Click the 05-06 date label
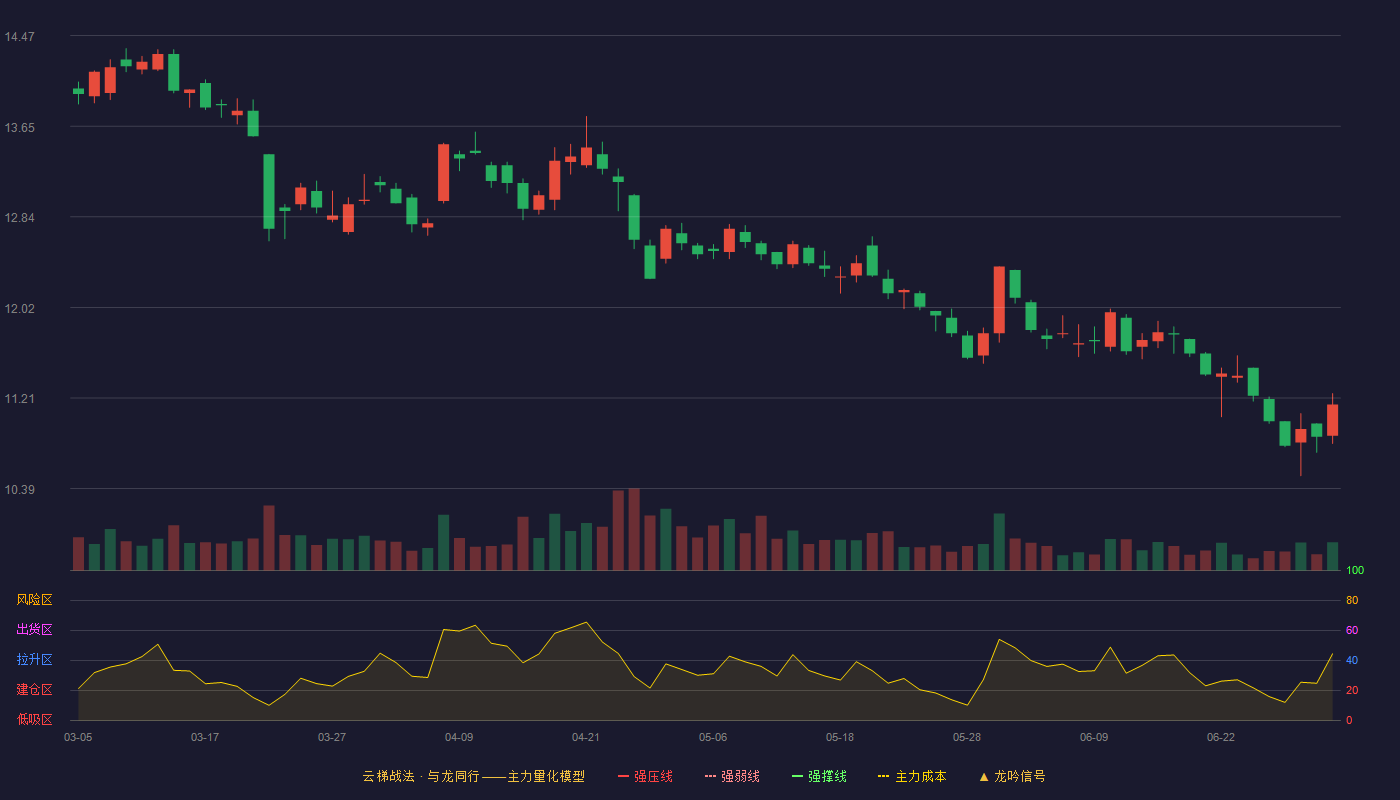Viewport: 1400px width, 800px height. (713, 737)
